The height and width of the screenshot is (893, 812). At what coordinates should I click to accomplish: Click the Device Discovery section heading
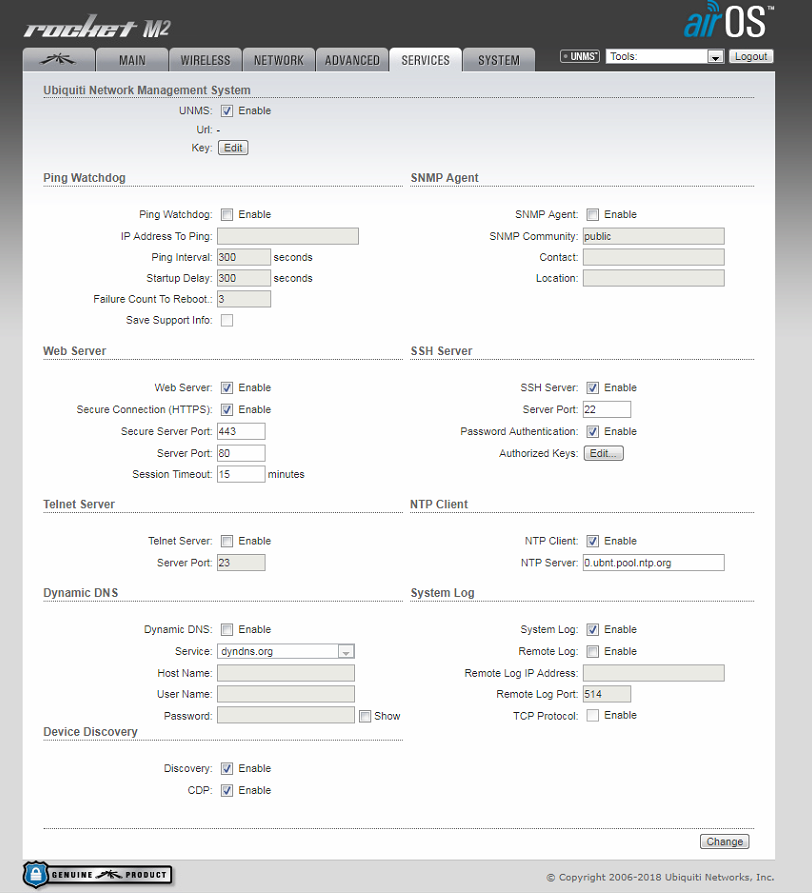[91, 732]
